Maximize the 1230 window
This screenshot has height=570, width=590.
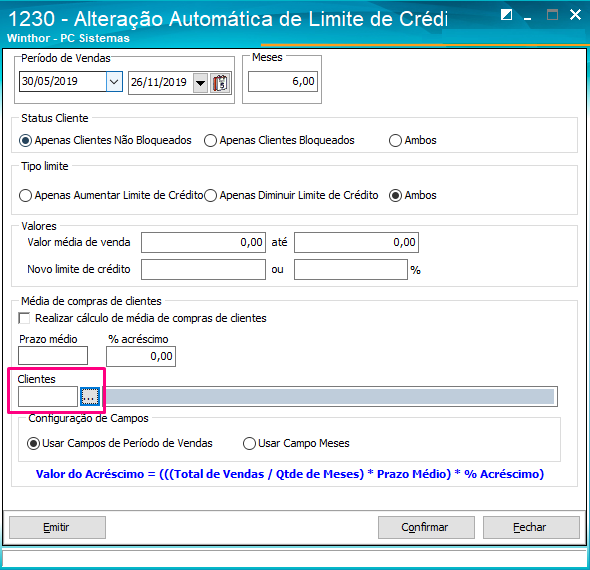[x=552, y=15]
